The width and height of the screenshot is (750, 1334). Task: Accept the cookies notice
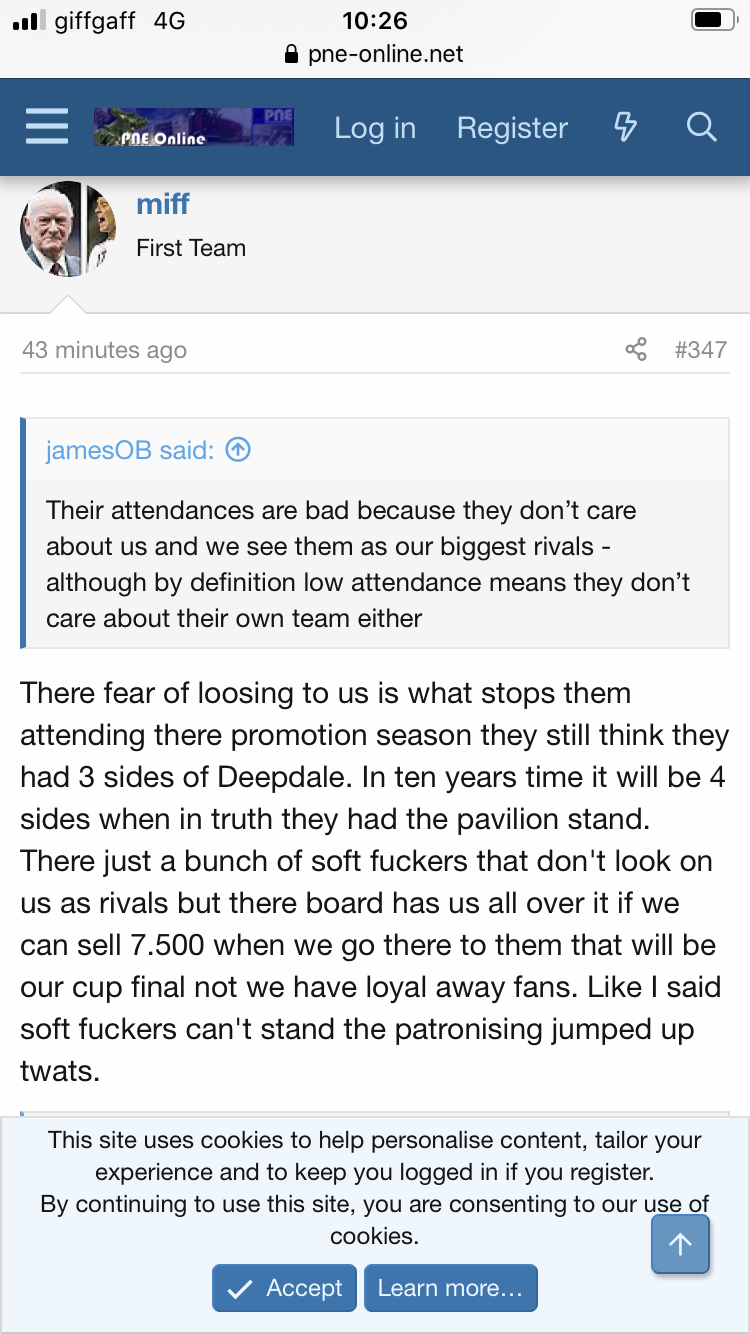(x=285, y=1288)
